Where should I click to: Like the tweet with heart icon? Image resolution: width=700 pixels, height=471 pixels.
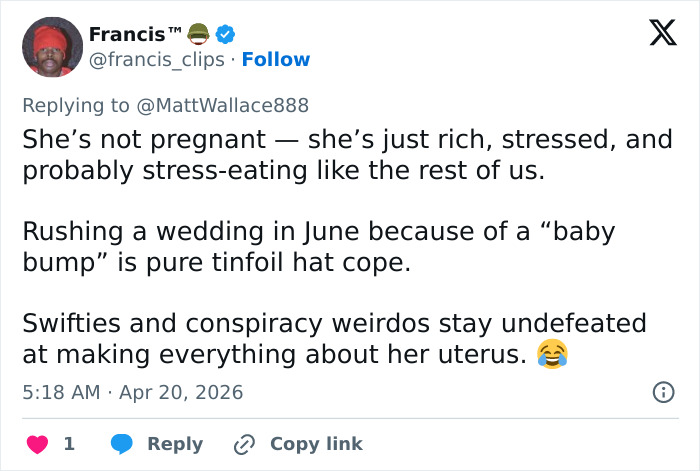[37, 443]
